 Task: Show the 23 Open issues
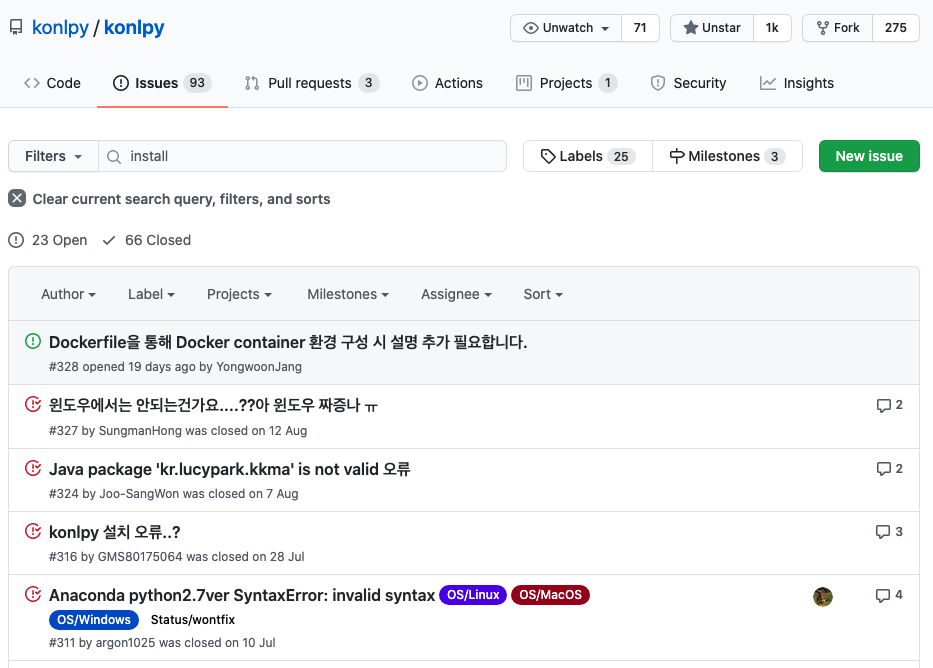pyautogui.click(x=48, y=240)
